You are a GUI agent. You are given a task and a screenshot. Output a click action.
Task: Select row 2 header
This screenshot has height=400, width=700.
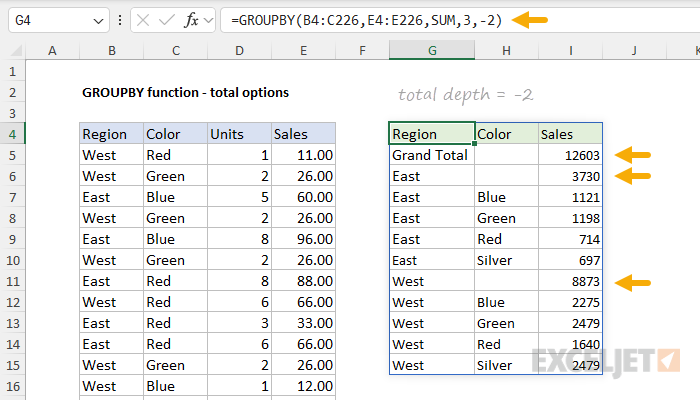[12, 92]
